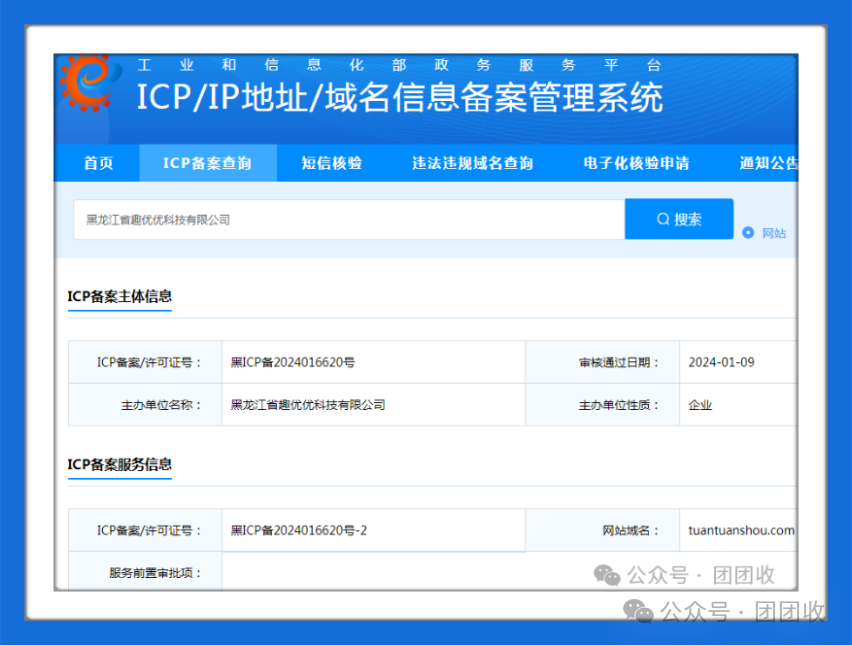Viewport: 852px width, 646px height.
Task: Click the tuantuanshou.com domain value
Action: [x=741, y=530]
